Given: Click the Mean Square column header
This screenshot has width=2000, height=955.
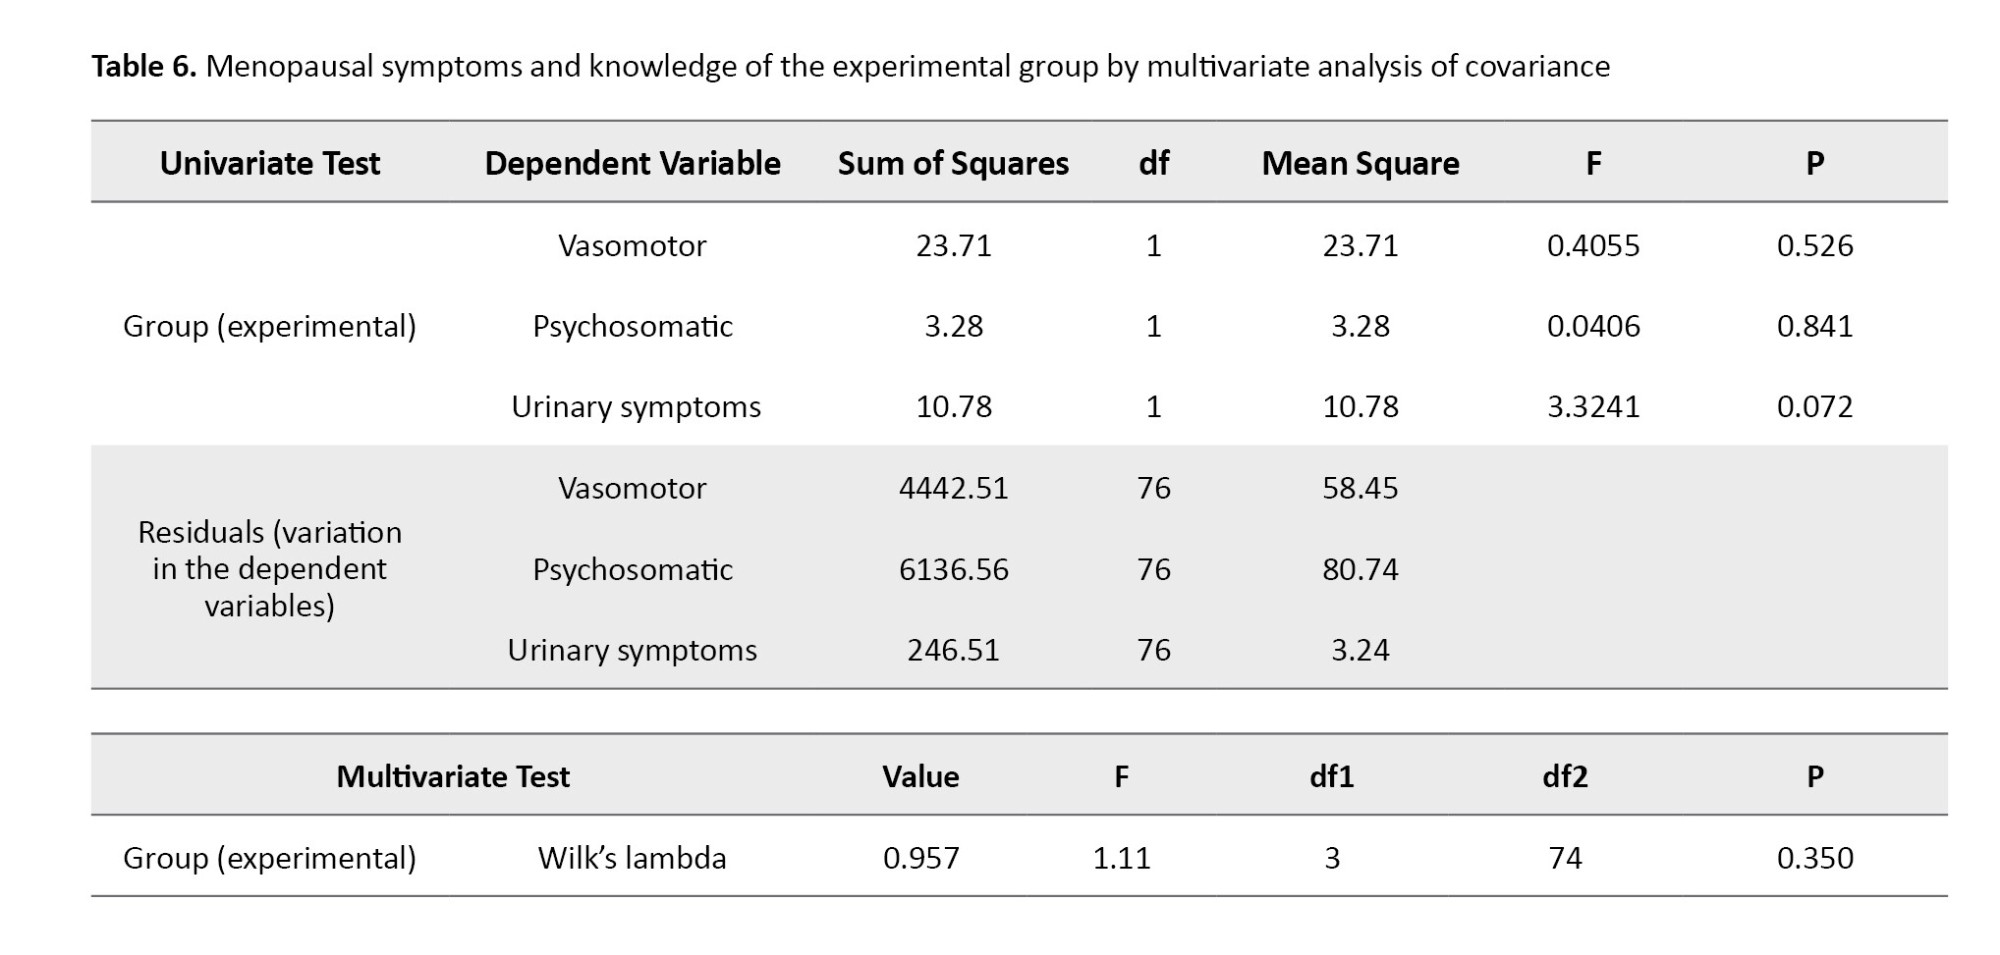Looking at the screenshot, I should click(x=1360, y=163).
